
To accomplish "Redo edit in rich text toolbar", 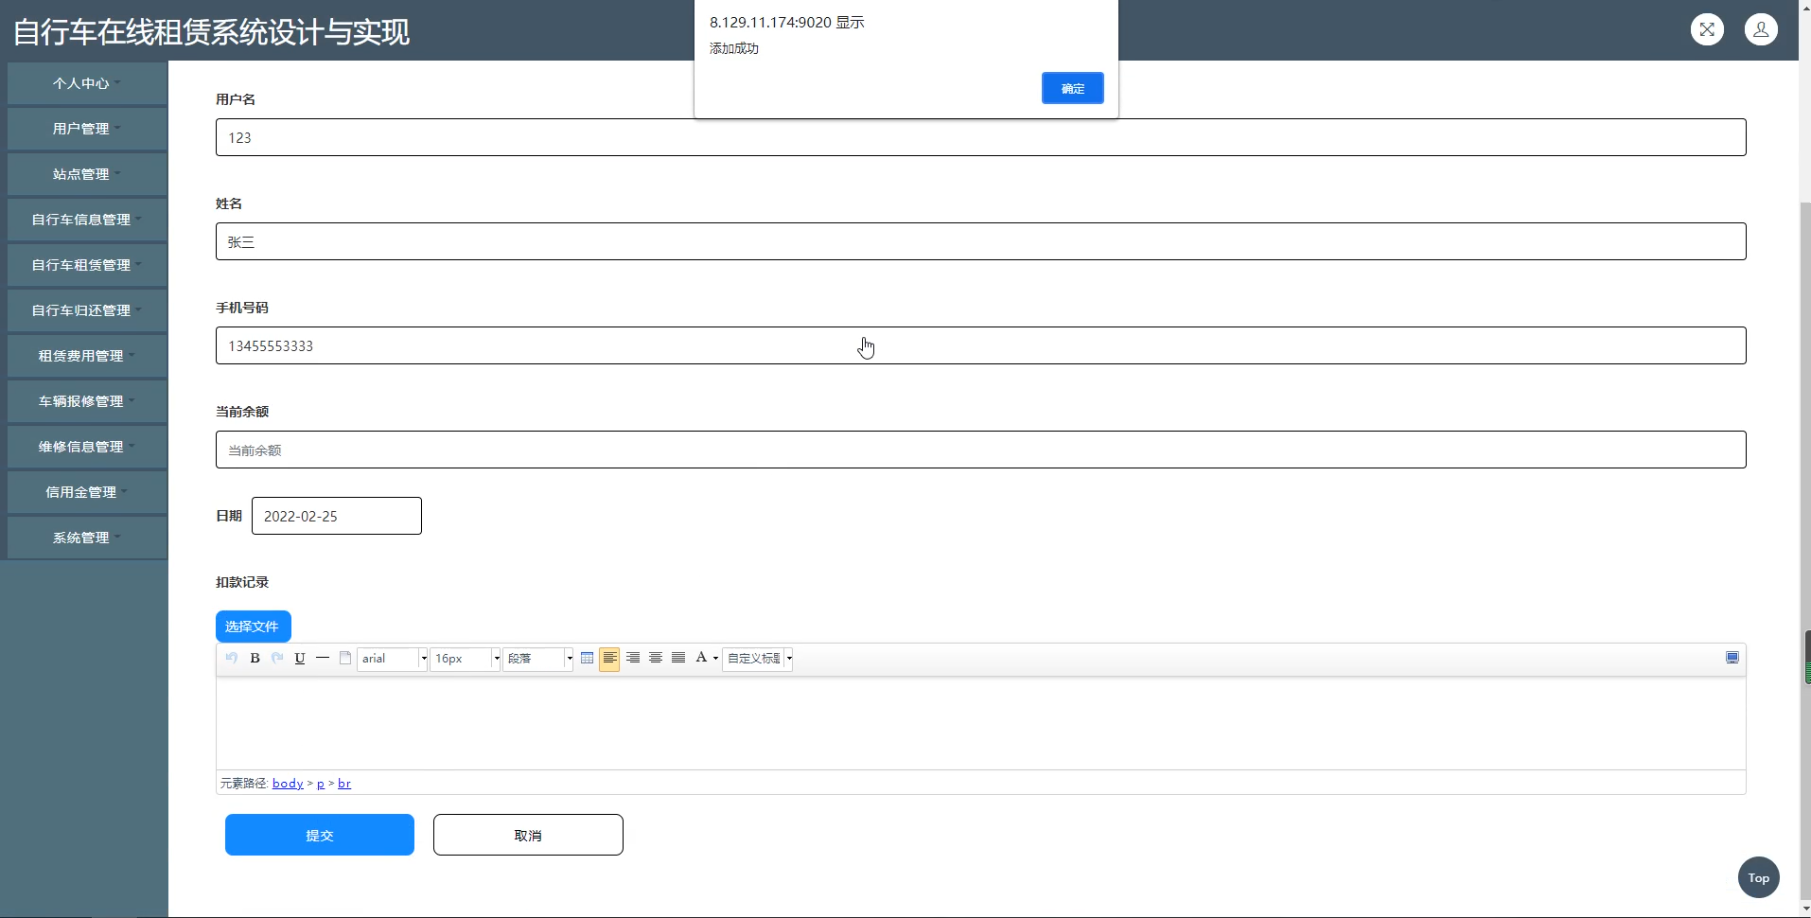I will tap(277, 658).
